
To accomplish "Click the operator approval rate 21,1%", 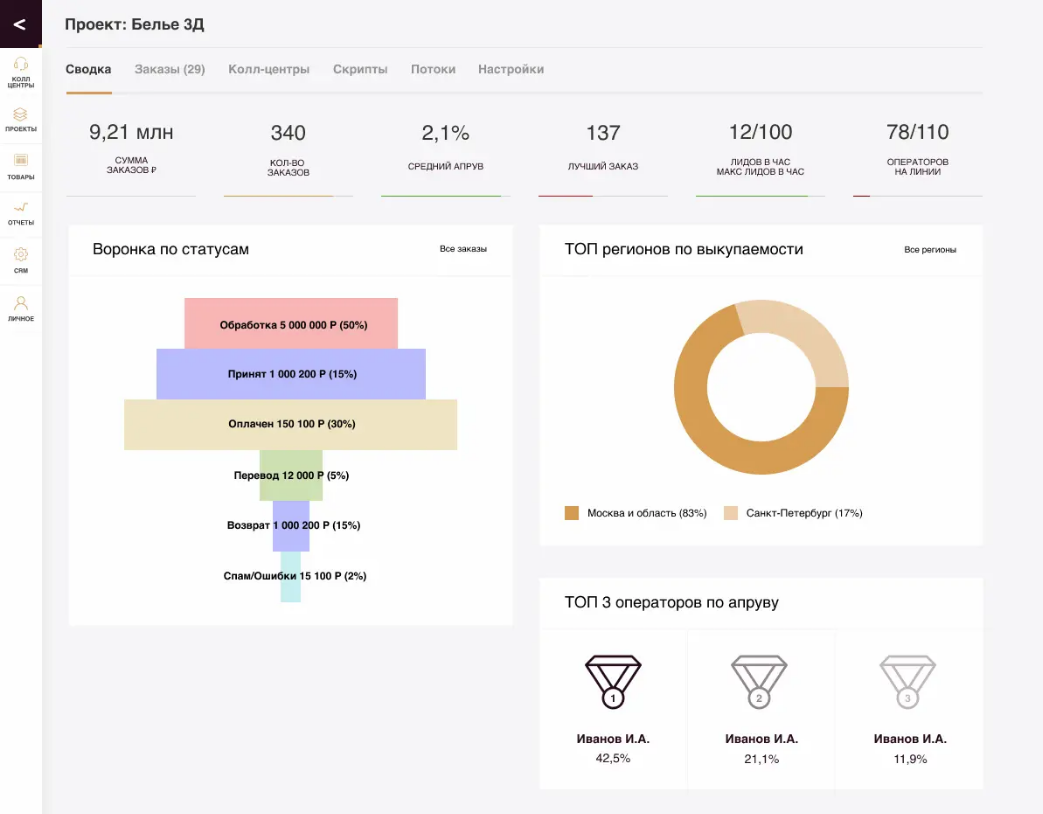I will coord(761,759).
